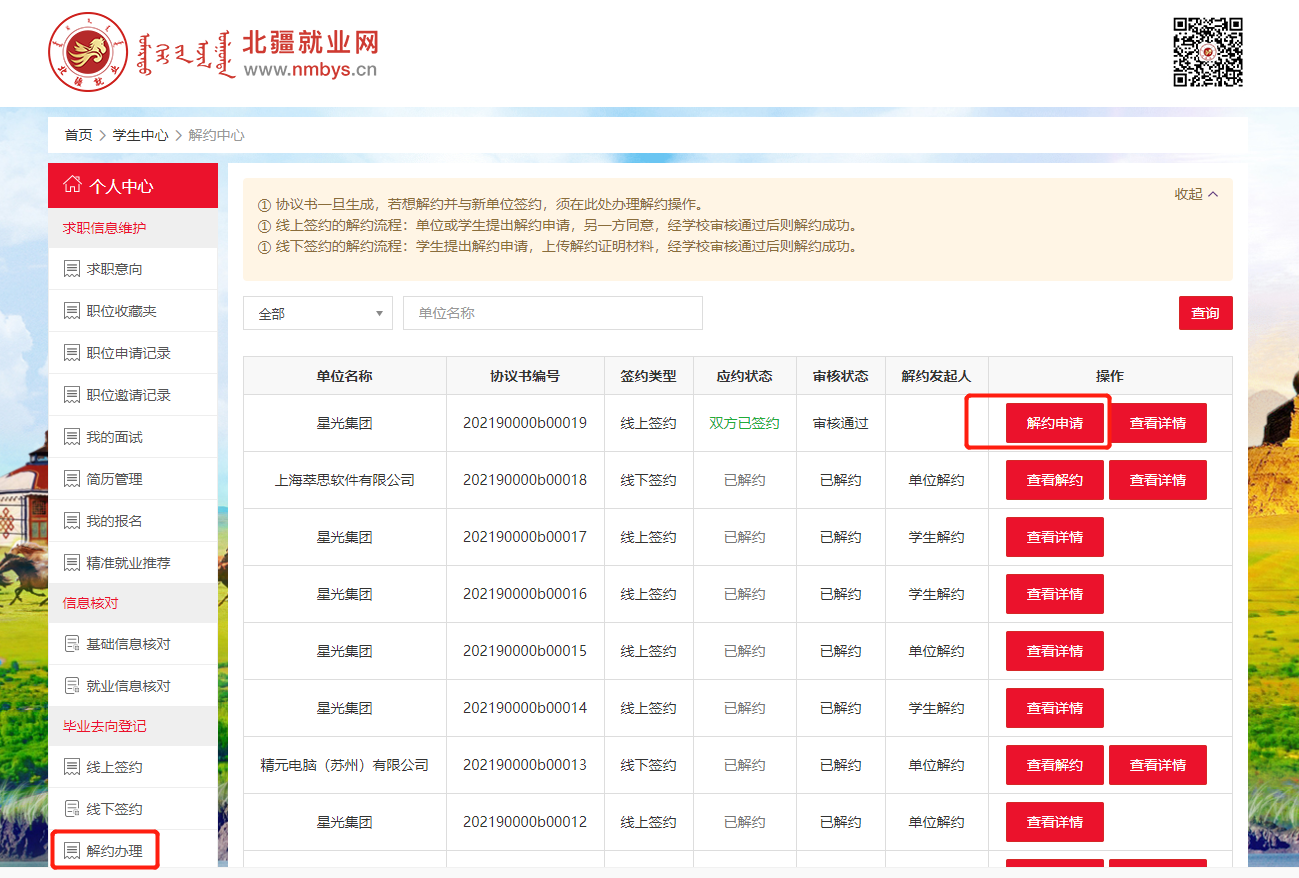Open 线上签约 in the sidebar menu
1299x878 pixels.
(114, 767)
